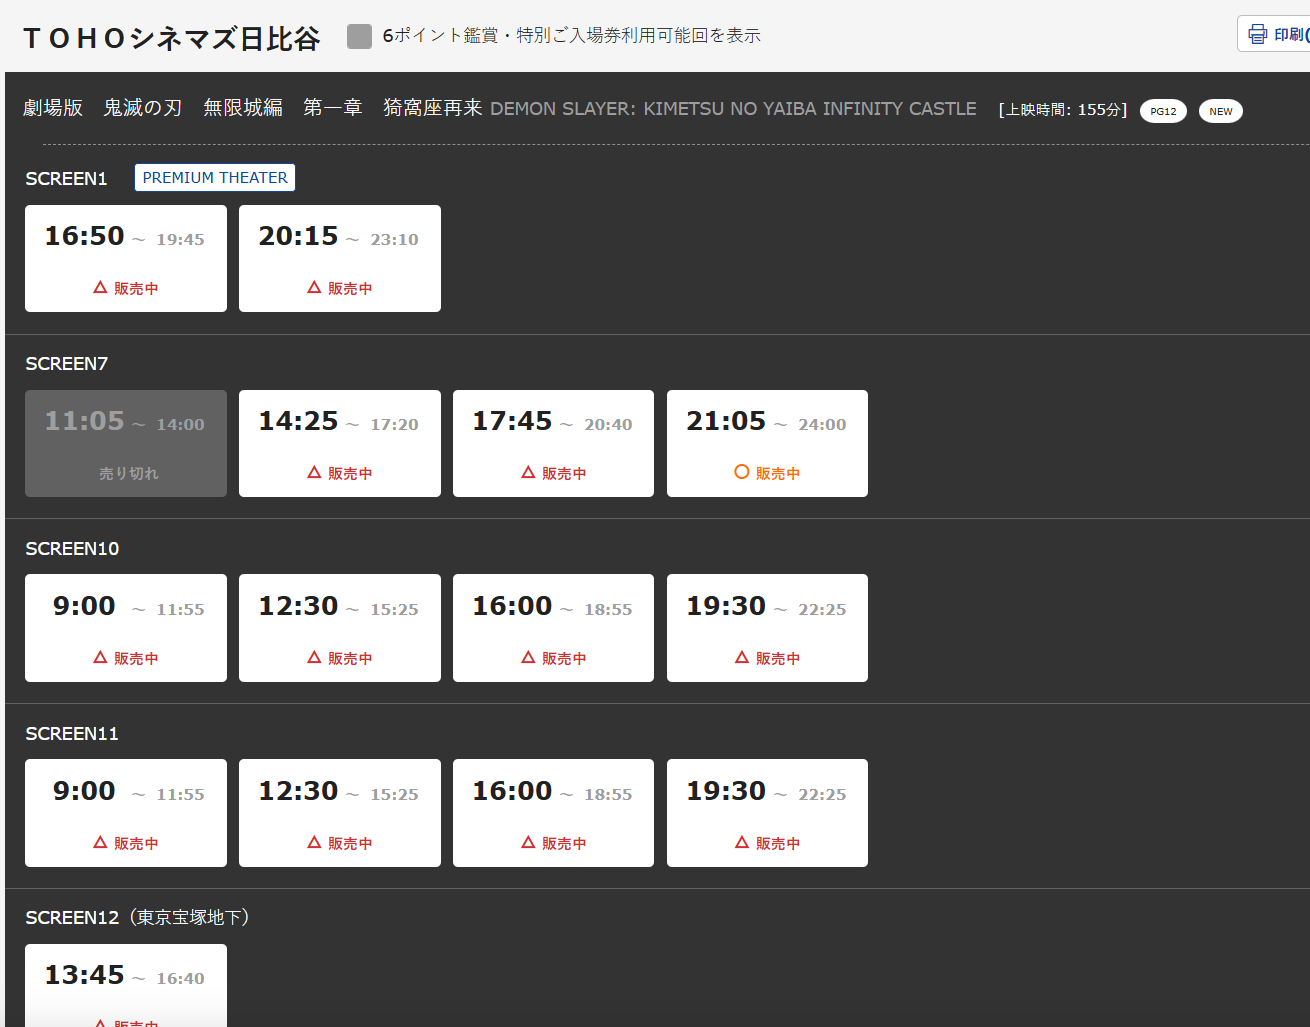Click the 上映時間: 155分 running time
The image size is (1310, 1027).
point(1063,110)
